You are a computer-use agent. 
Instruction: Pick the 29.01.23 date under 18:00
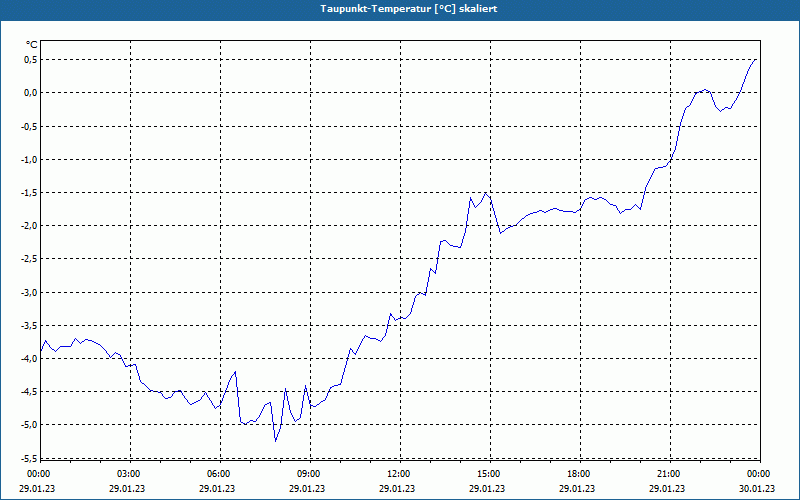(577, 488)
